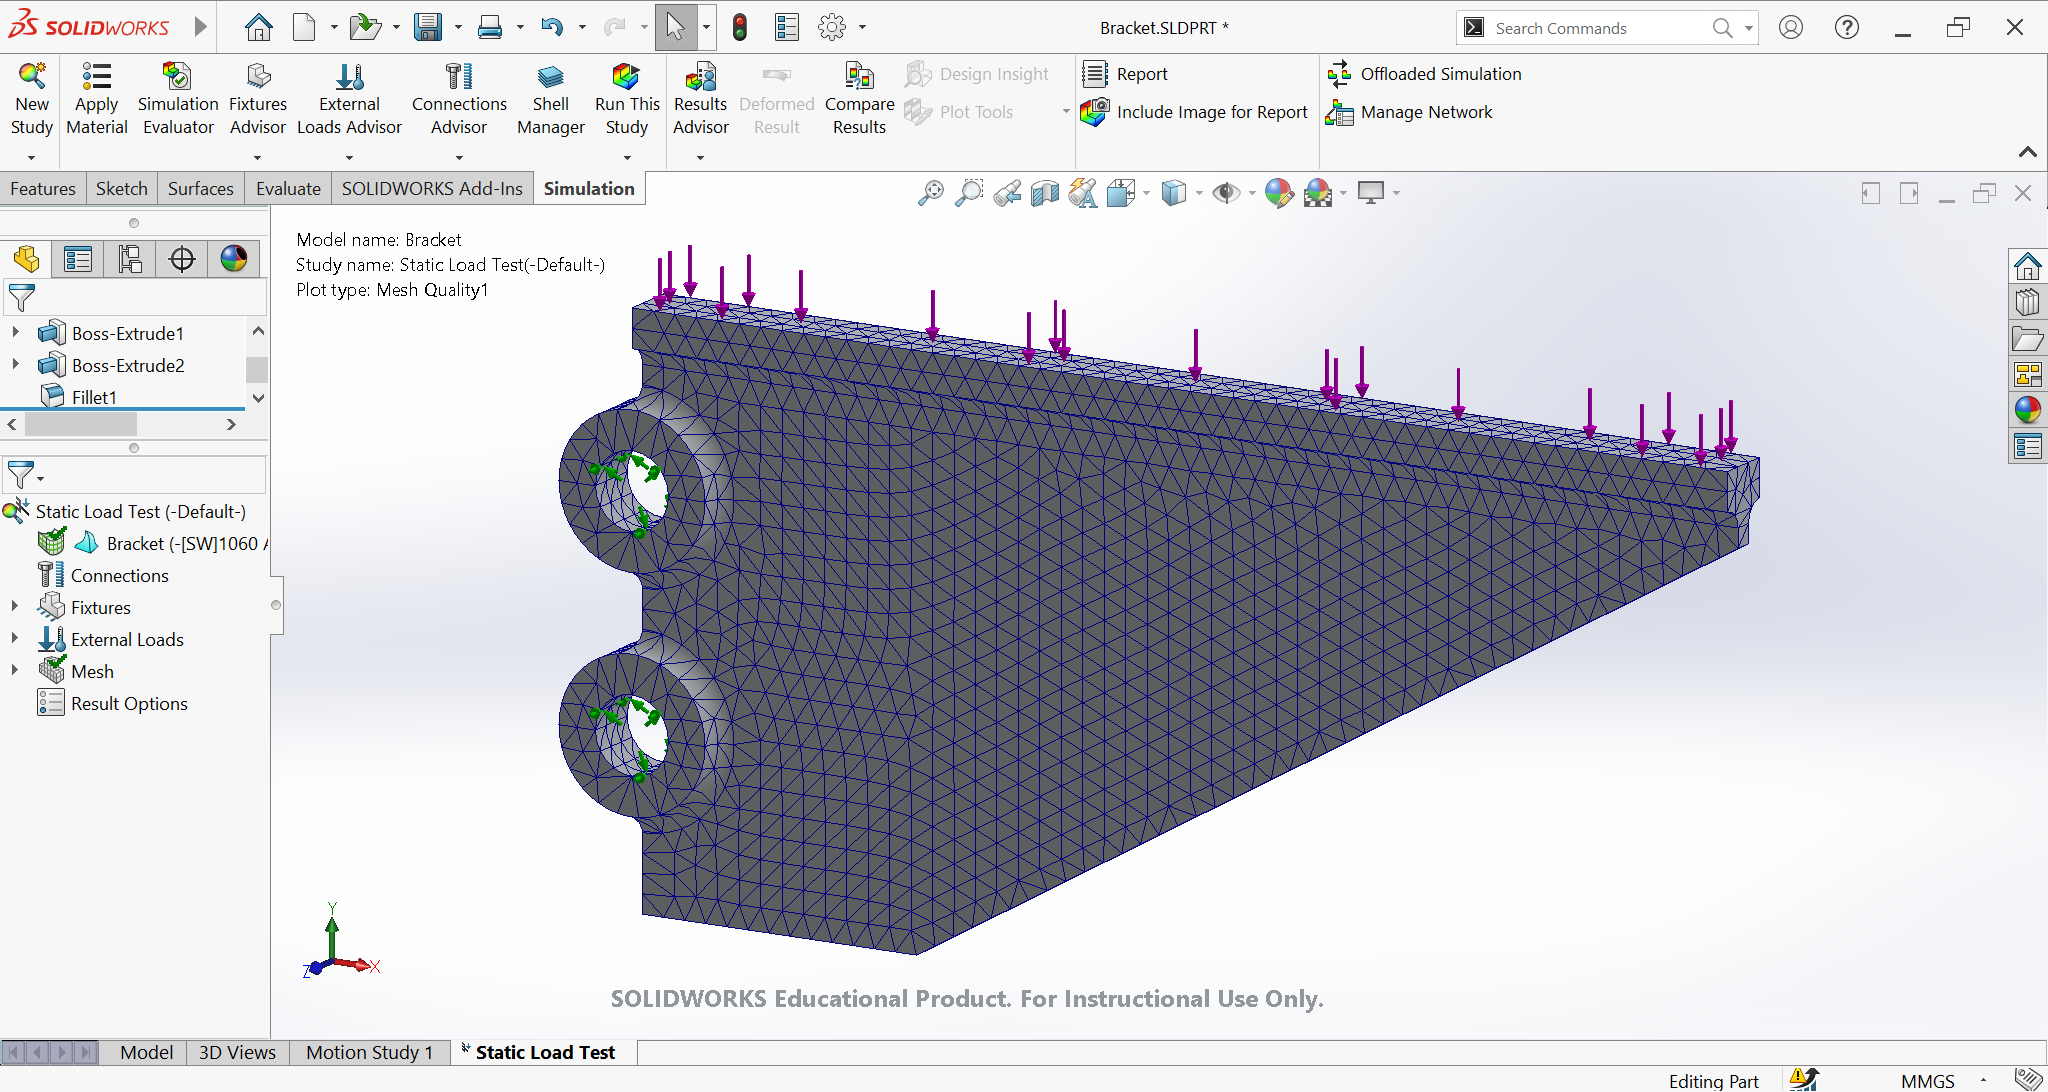Image resolution: width=2048 pixels, height=1092 pixels.
Task: Click the Save icon
Action: coord(428,27)
